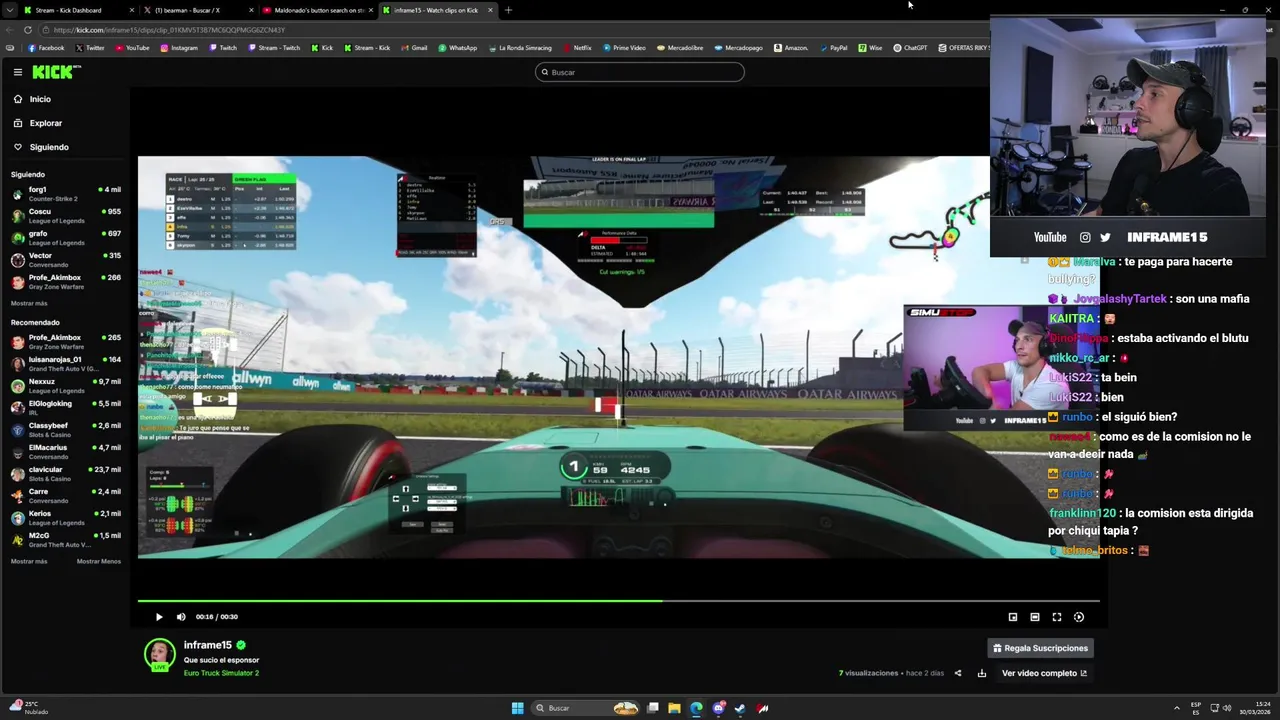
Task: Open the browser tab list chevron
Action: (x=8, y=10)
